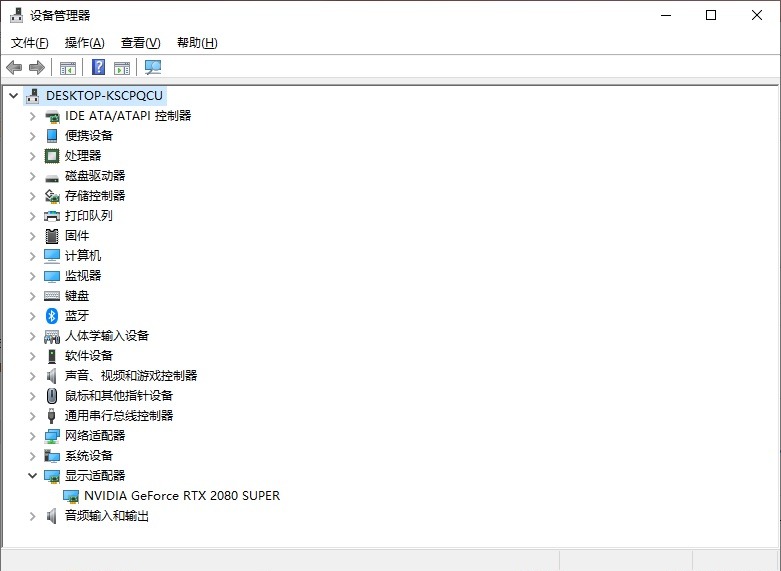Click the 磁盘驱动器 drive icon
Viewport: 781px width, 571px height.
52,176
